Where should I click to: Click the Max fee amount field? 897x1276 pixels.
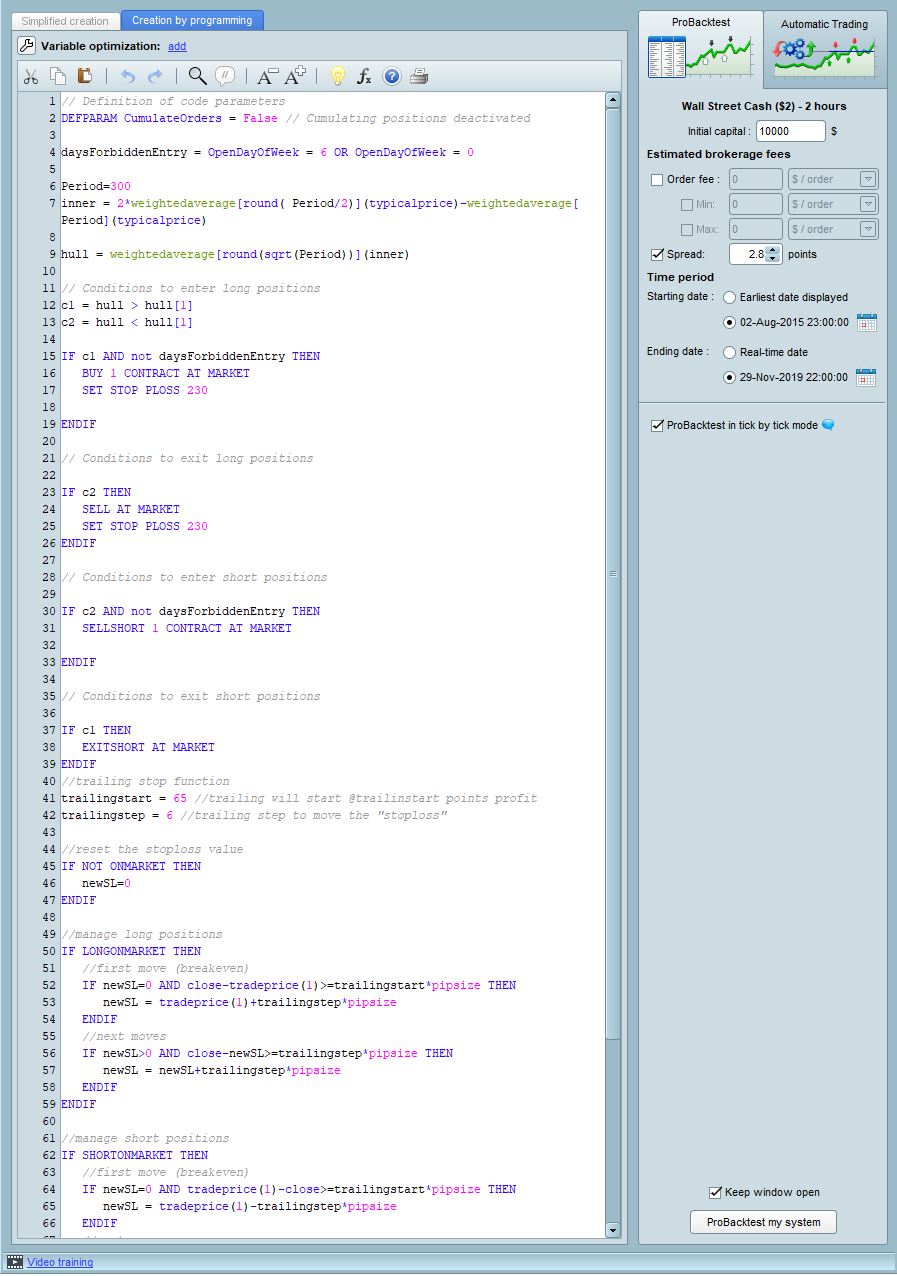coord(756,229)
